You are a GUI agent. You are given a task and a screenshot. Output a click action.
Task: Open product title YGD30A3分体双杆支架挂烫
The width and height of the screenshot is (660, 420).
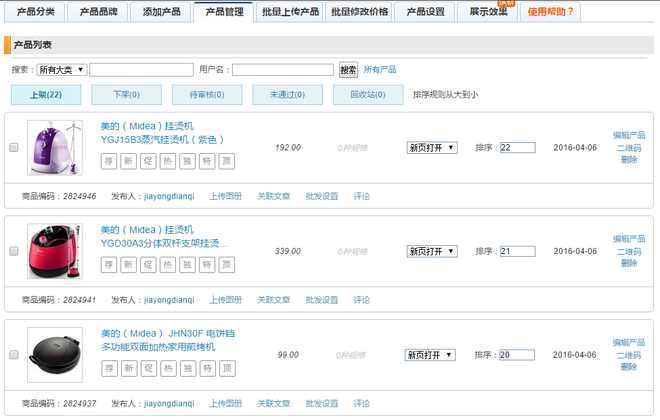164,243
